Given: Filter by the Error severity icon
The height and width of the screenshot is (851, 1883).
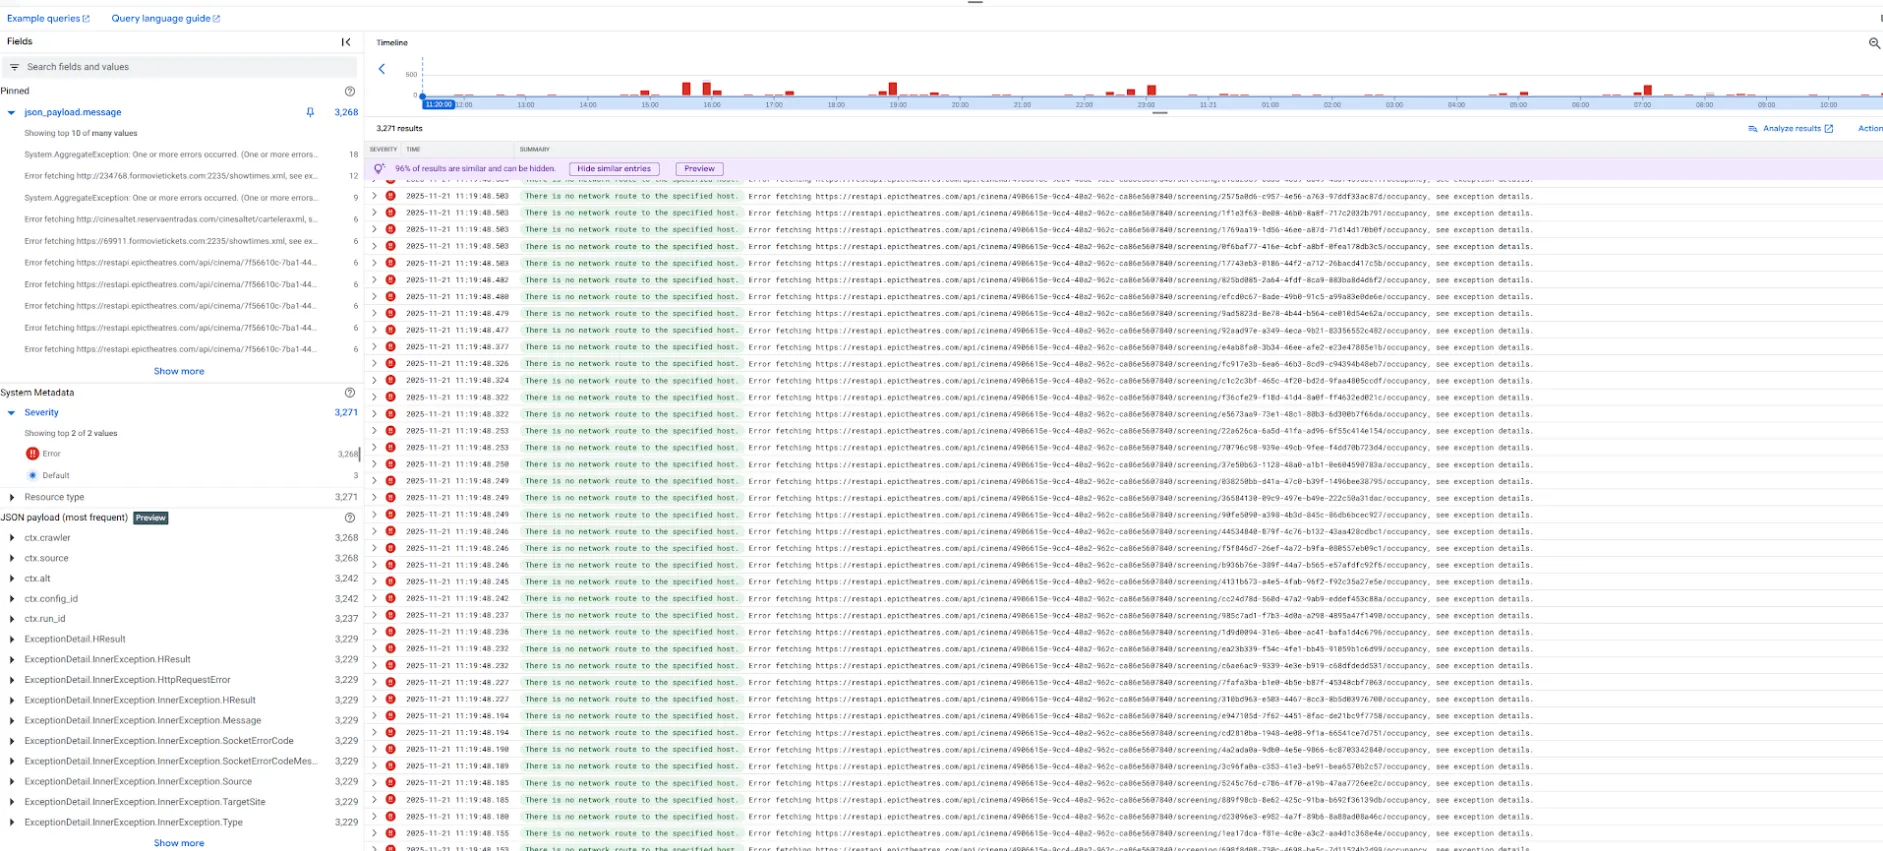Looking at the screenshot, I should [x=33, y=454].
